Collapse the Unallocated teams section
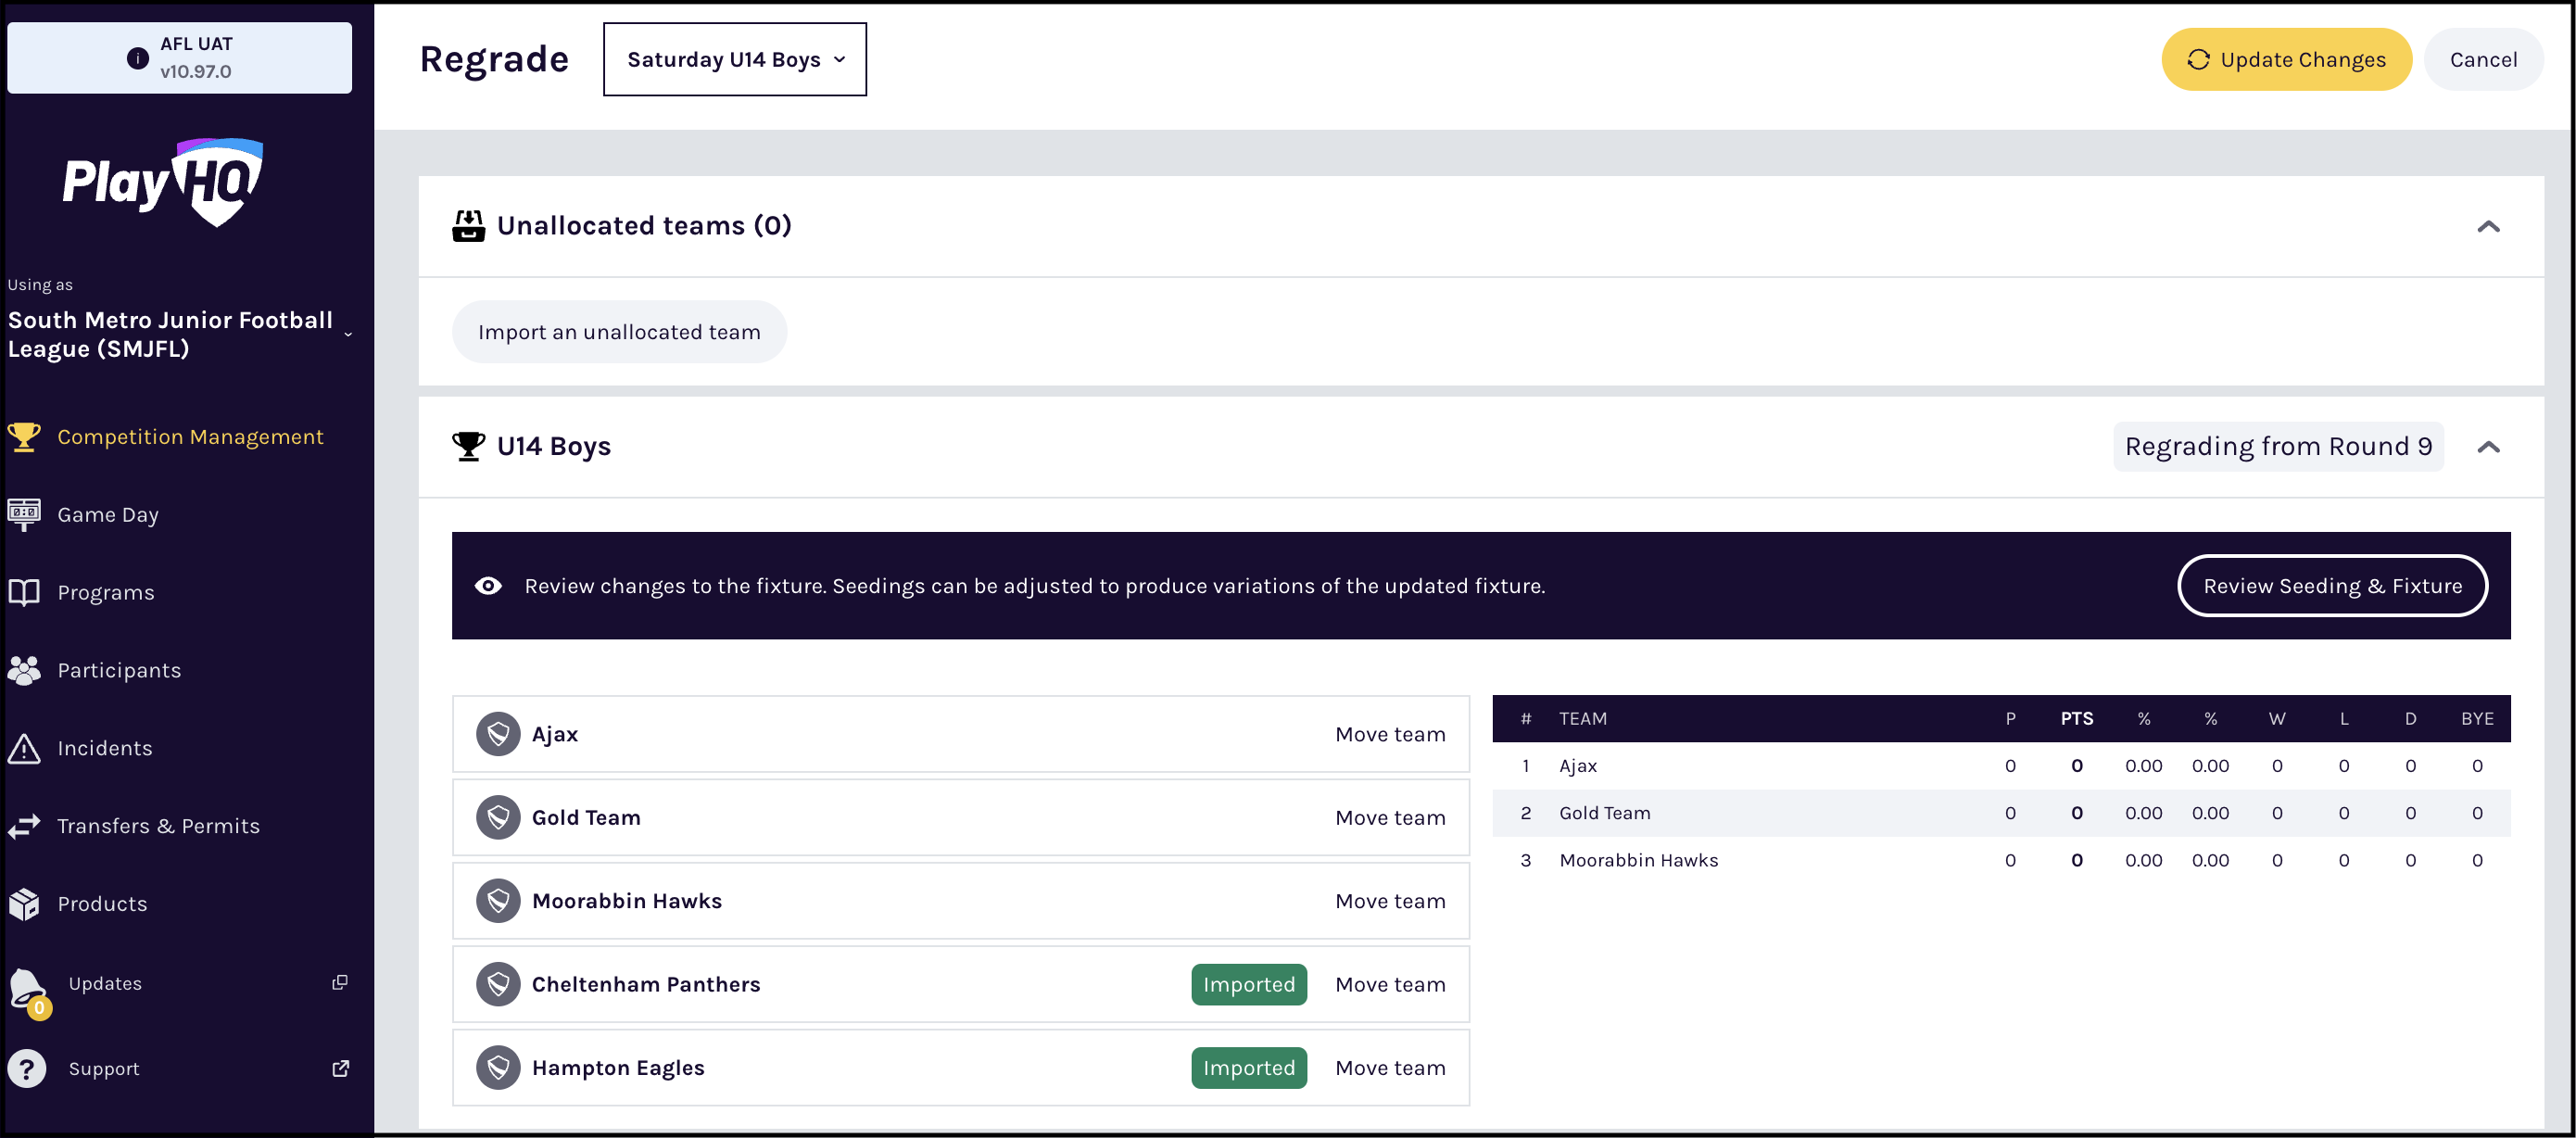The image size is (2576, 1138). tap(2487, 227)
